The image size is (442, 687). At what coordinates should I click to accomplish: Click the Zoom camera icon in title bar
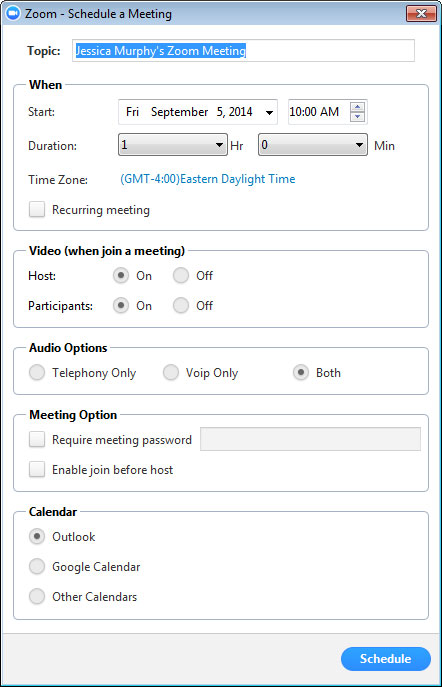tap(12, 13)
